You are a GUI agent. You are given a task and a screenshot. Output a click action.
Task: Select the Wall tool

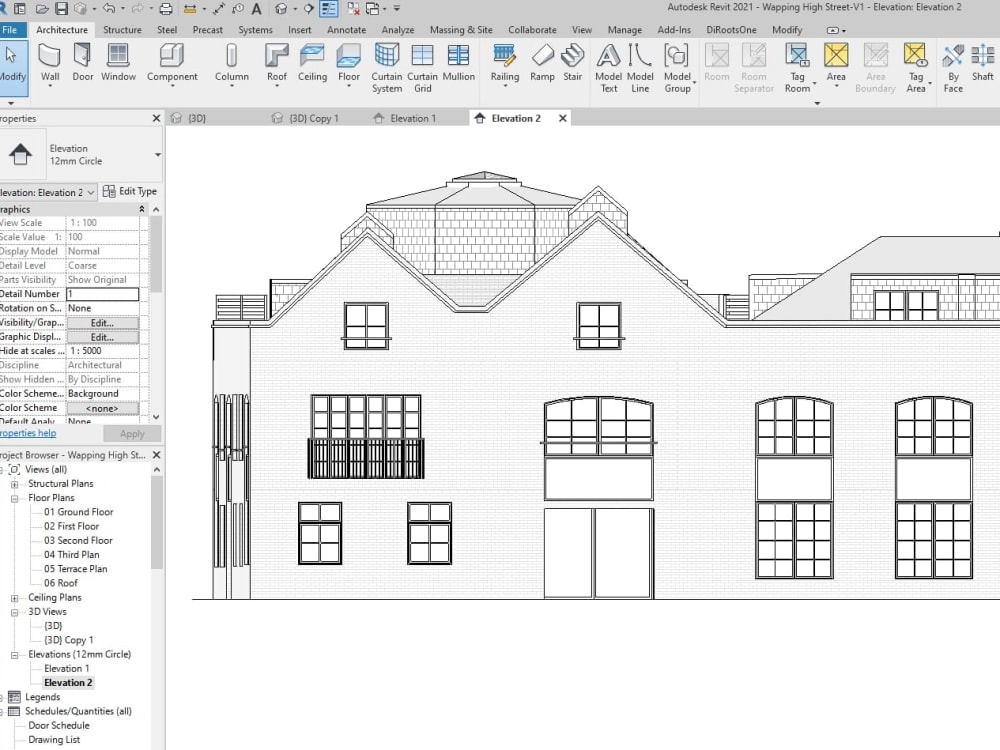pos(50,64)
